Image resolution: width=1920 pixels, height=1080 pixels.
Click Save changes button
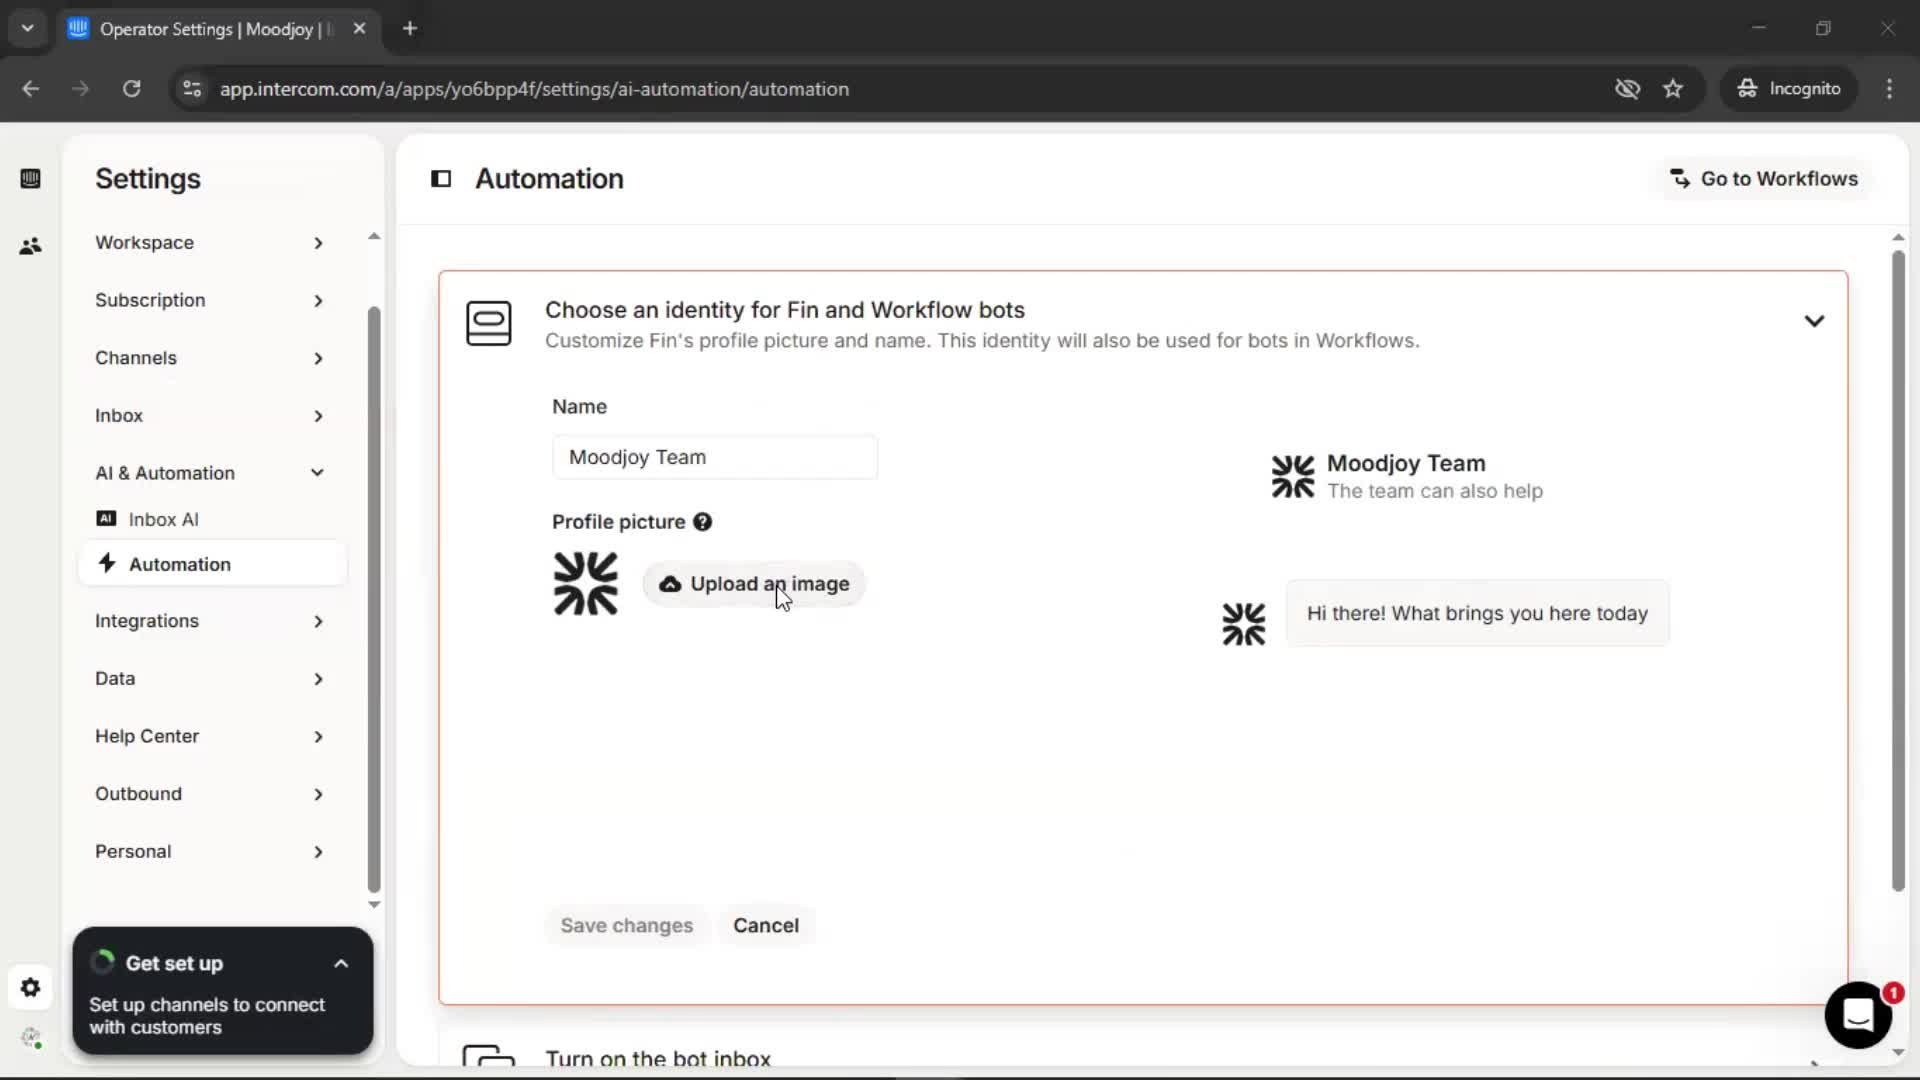pos(626,926)
